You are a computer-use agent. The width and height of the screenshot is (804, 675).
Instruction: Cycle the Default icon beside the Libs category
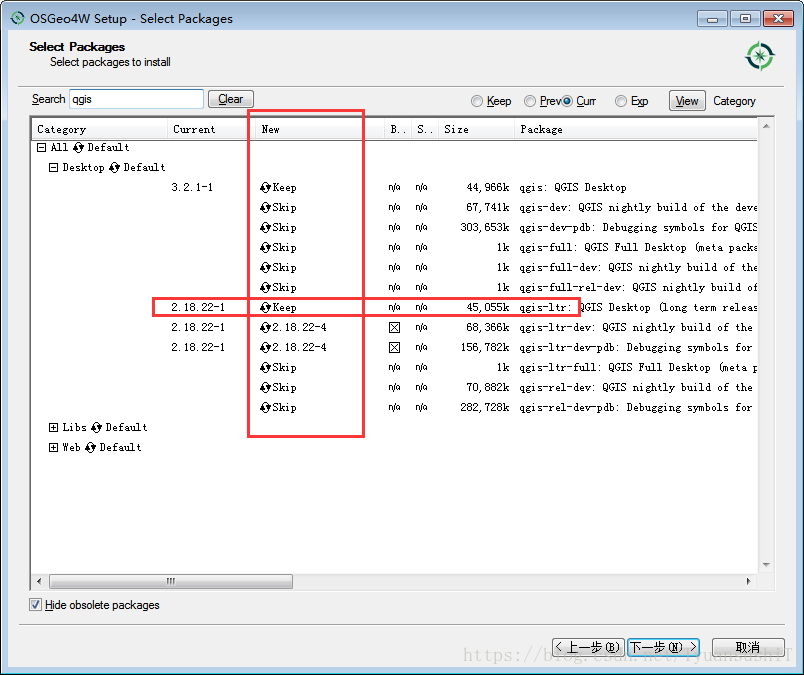click(96, 428)
